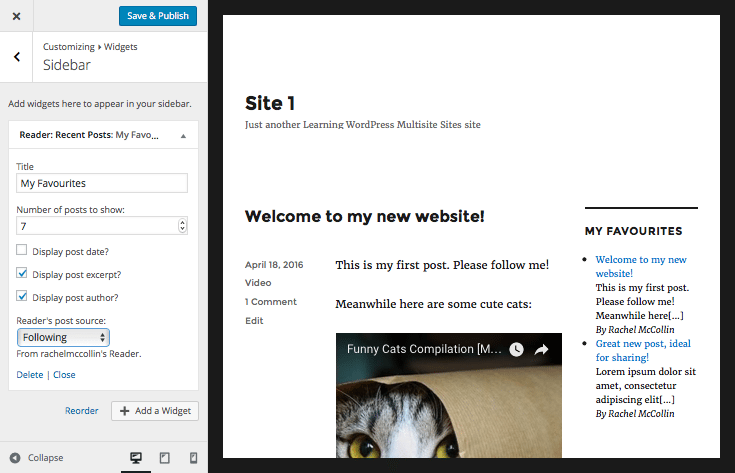The image size is (735, 473).
Task: Switch to tablet preview icon
Action: tap(165, 458)
